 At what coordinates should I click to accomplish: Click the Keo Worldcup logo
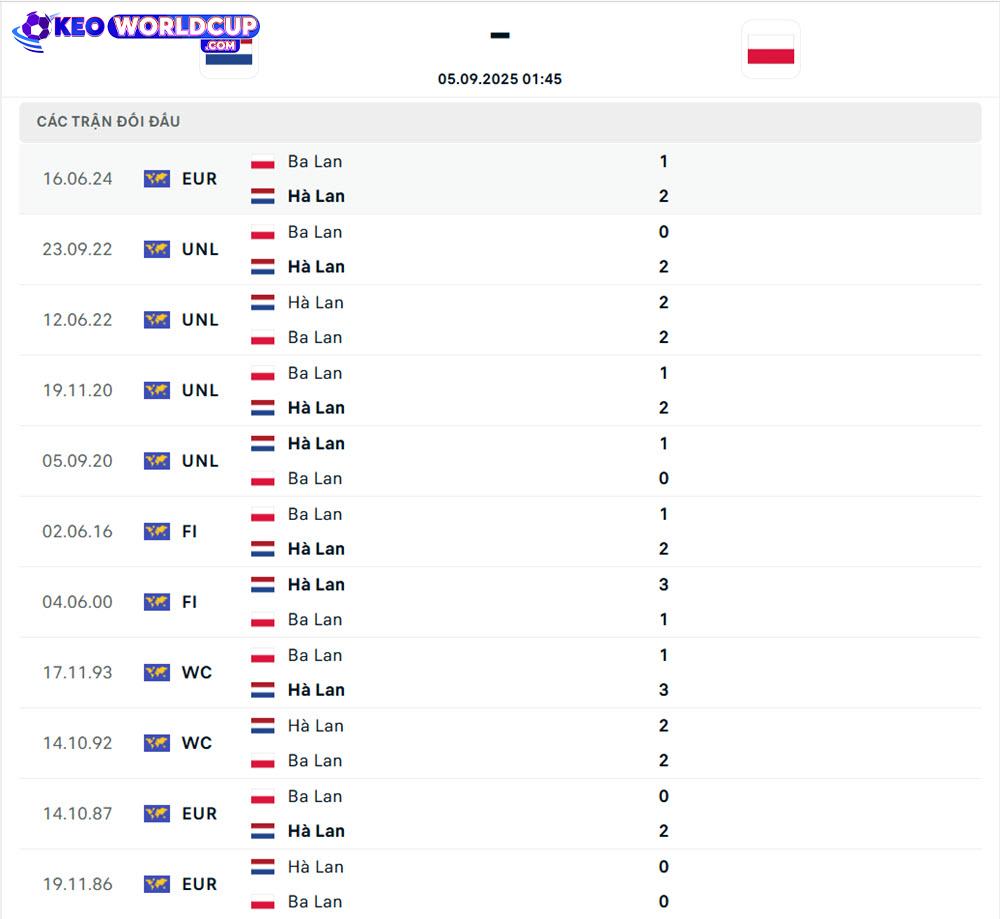[136, 31]
